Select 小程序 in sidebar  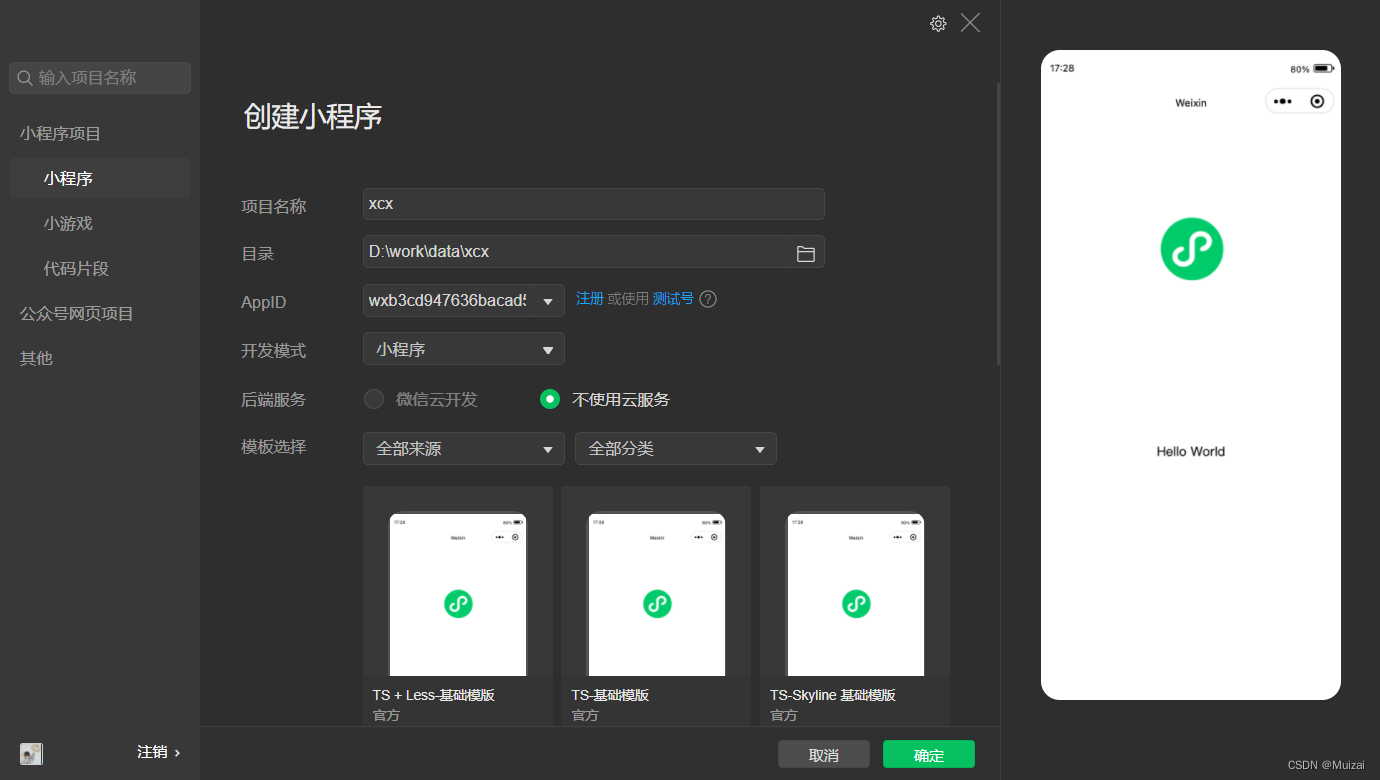click(x=100, y=178)
